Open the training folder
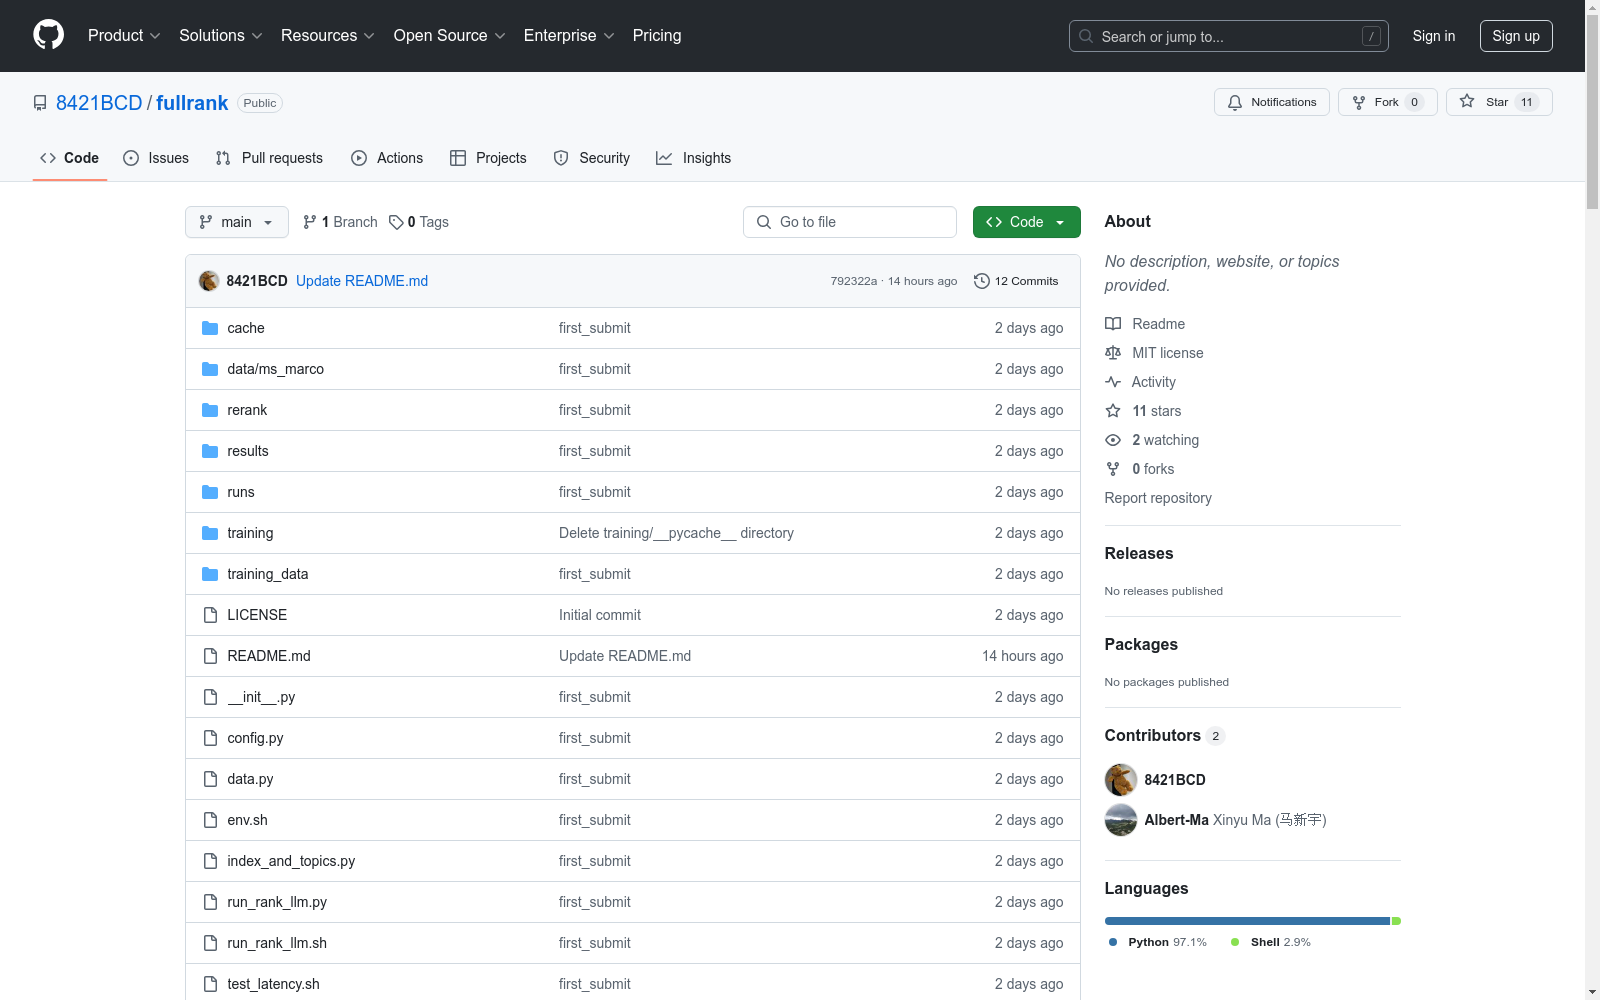 tap(250, 533)
